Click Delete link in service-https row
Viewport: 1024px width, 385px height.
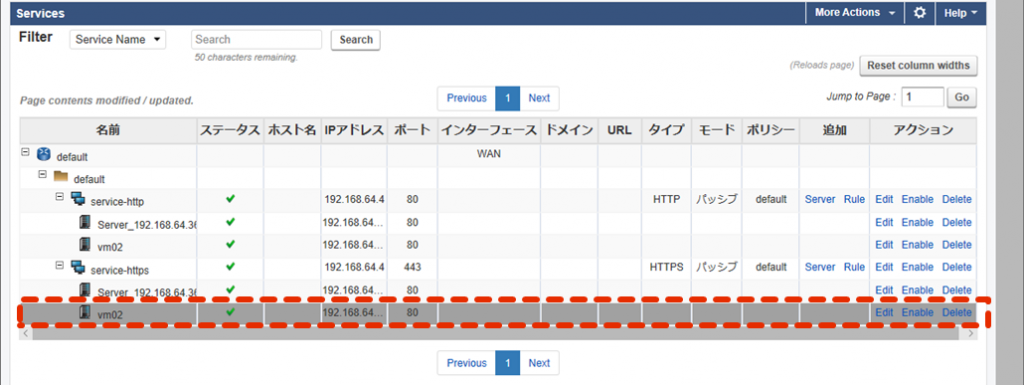957,267
